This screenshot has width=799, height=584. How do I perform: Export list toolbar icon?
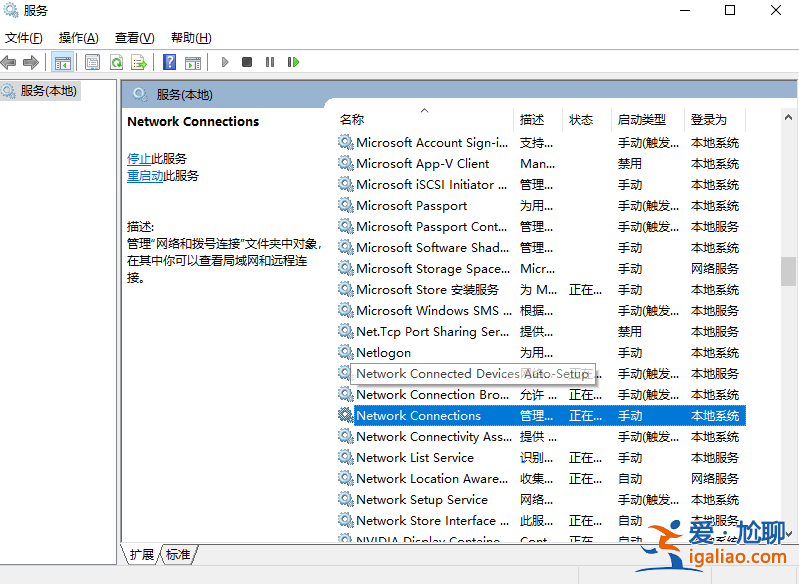tap(139, 62)
